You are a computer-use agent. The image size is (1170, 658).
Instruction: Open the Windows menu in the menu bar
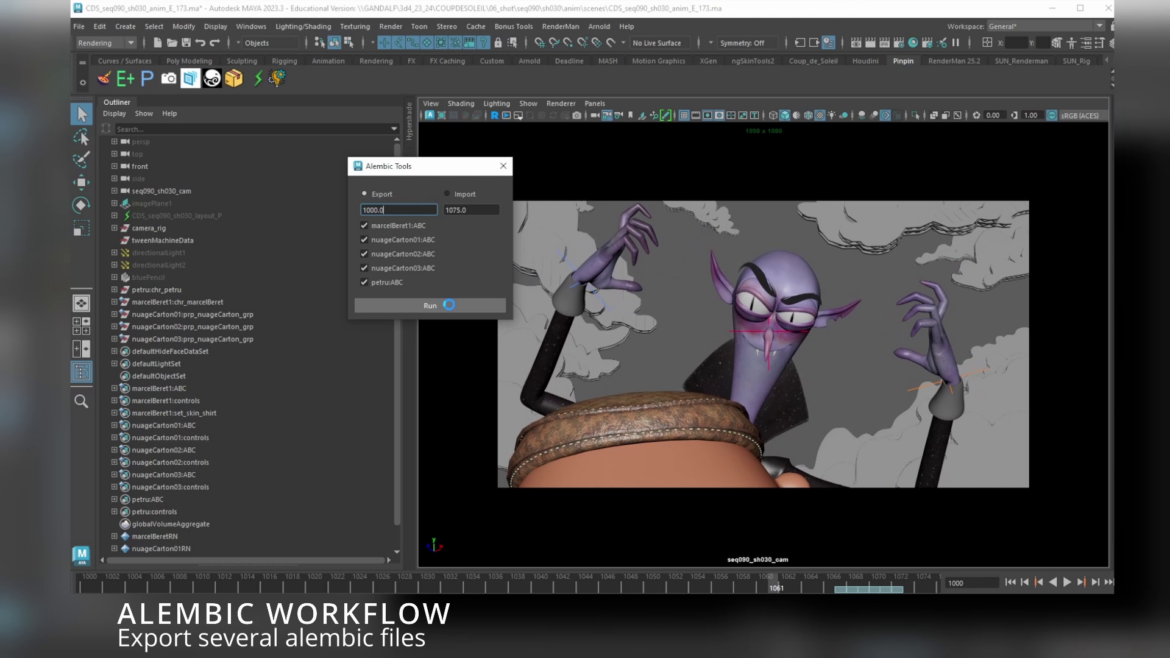click(251, 26)
